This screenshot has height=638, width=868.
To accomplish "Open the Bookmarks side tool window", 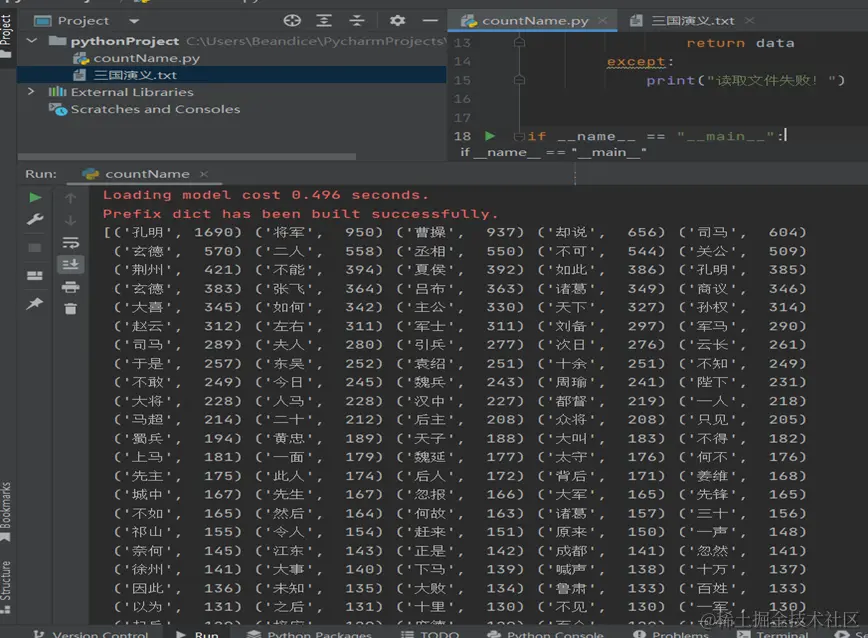I will point(6,512).
